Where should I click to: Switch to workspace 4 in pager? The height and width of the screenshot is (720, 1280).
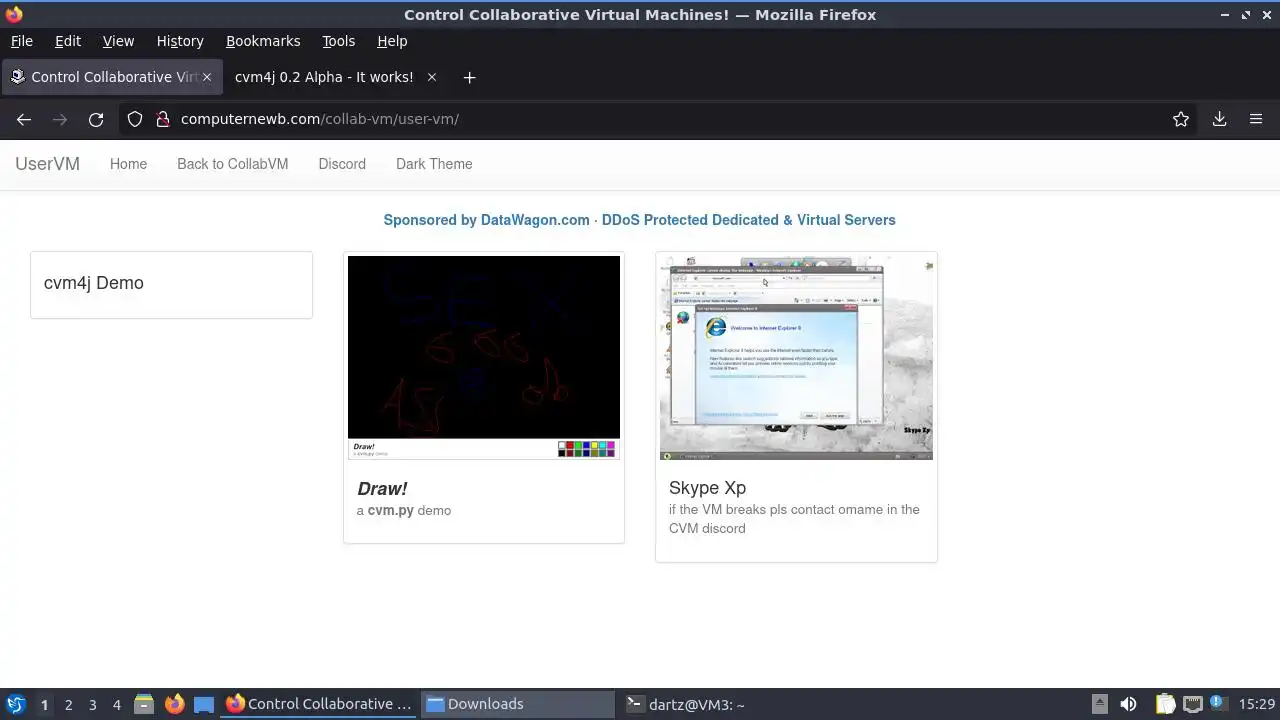click(x=116, y=705)
